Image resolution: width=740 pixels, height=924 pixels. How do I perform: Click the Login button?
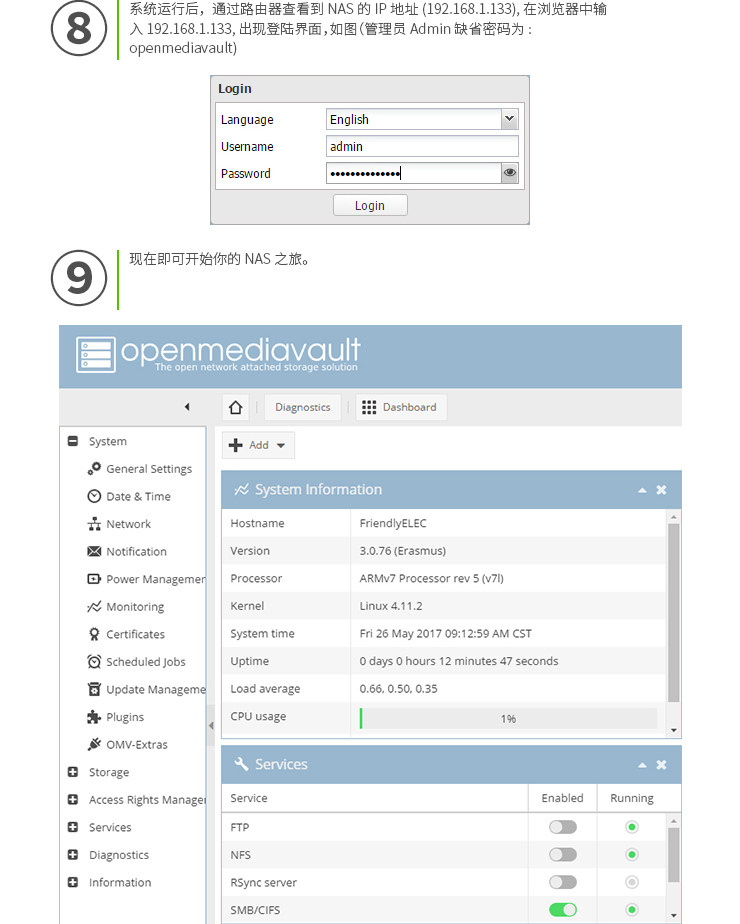click(370, 205)
